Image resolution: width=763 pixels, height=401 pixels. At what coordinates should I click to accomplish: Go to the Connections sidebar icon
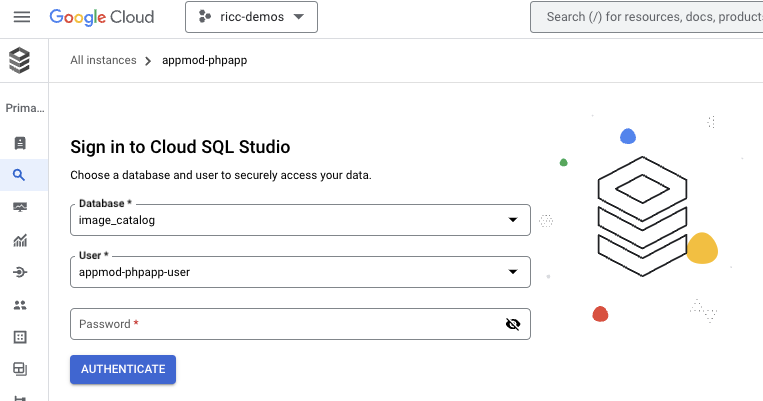click(20, 272)
